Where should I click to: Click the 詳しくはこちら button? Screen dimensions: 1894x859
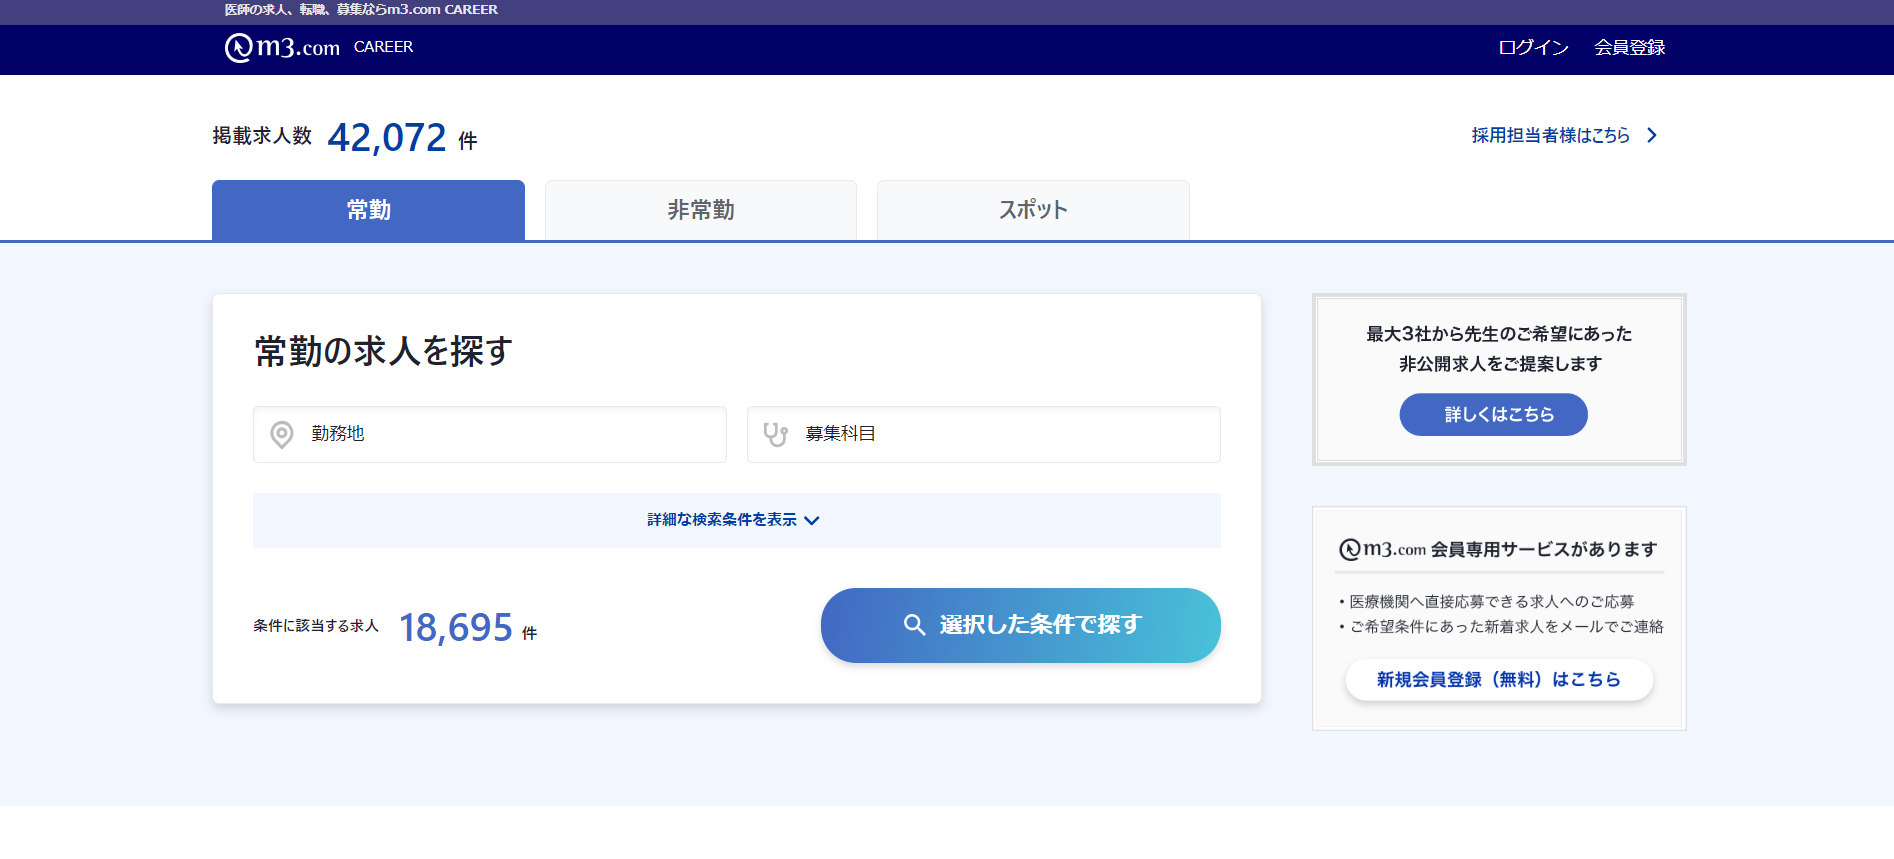tap(1493, 414)
